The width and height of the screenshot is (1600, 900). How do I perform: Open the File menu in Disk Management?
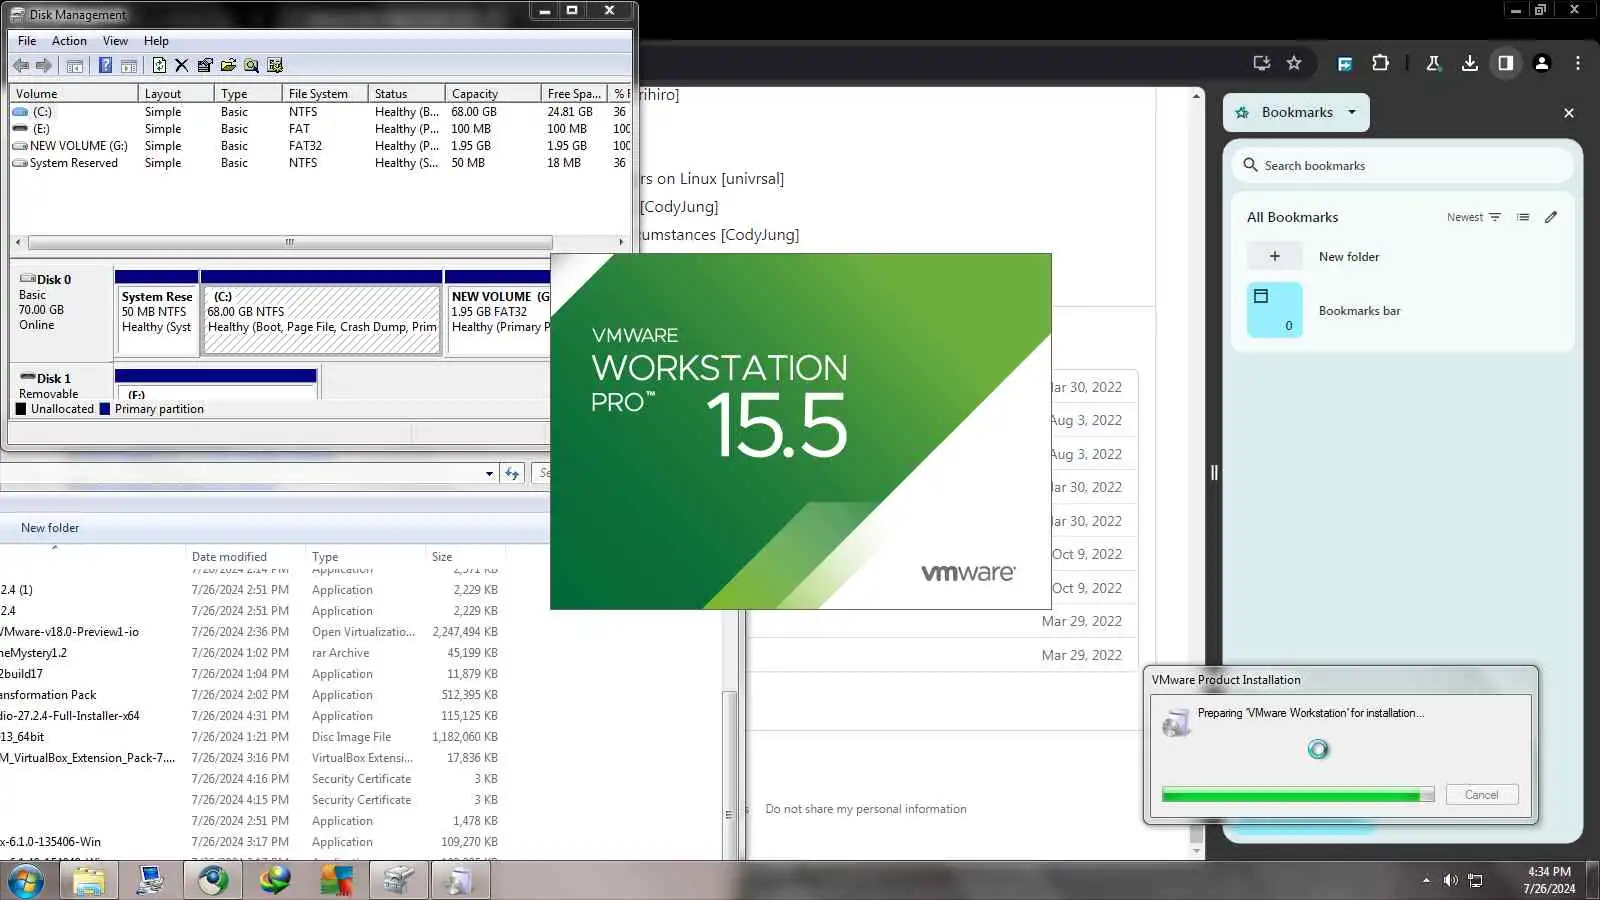pyautogui.click(x=27, y=41)
